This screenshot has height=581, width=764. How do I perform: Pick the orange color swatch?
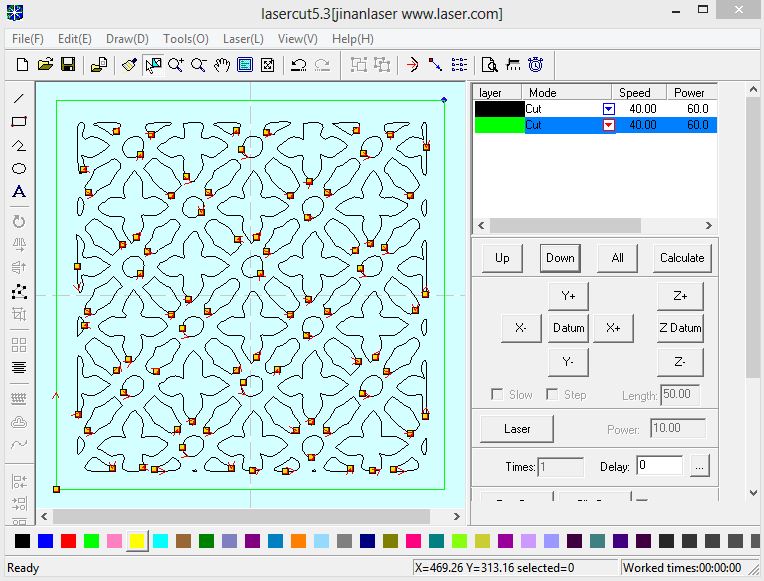[298, 541]
